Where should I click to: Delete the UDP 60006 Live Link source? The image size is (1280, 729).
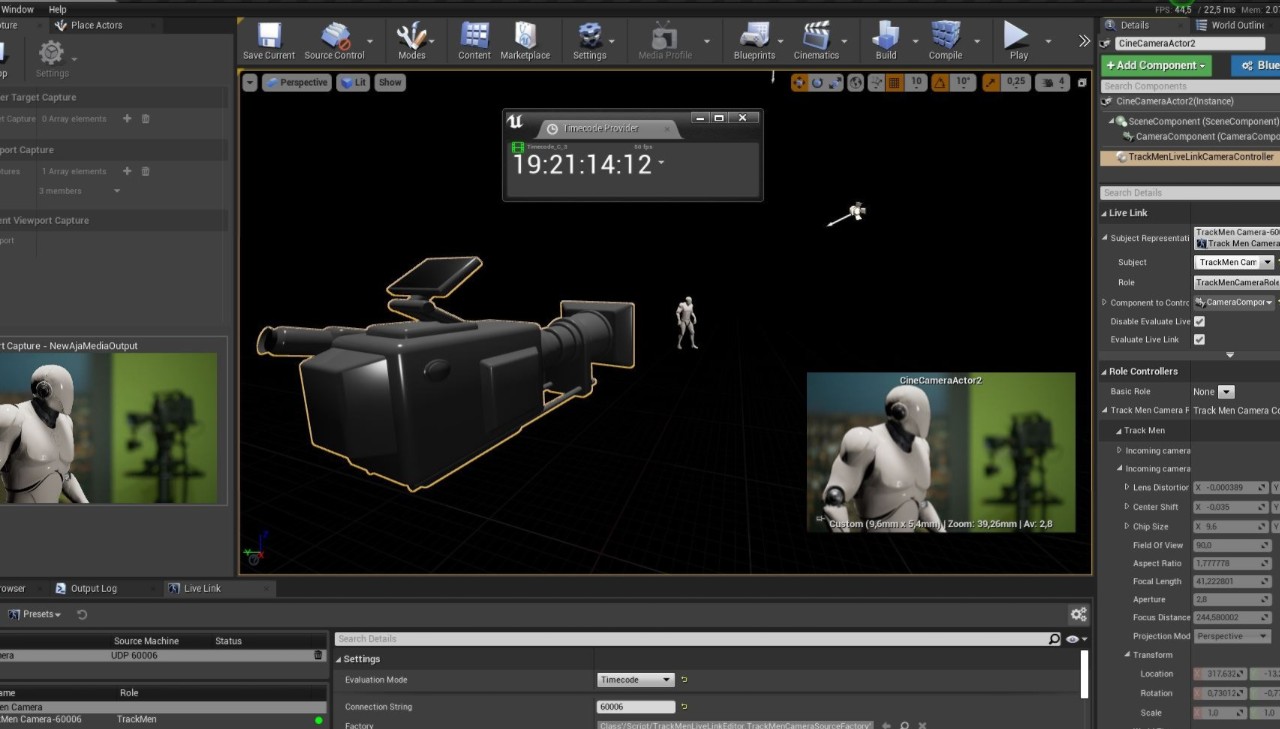point(319,655)
